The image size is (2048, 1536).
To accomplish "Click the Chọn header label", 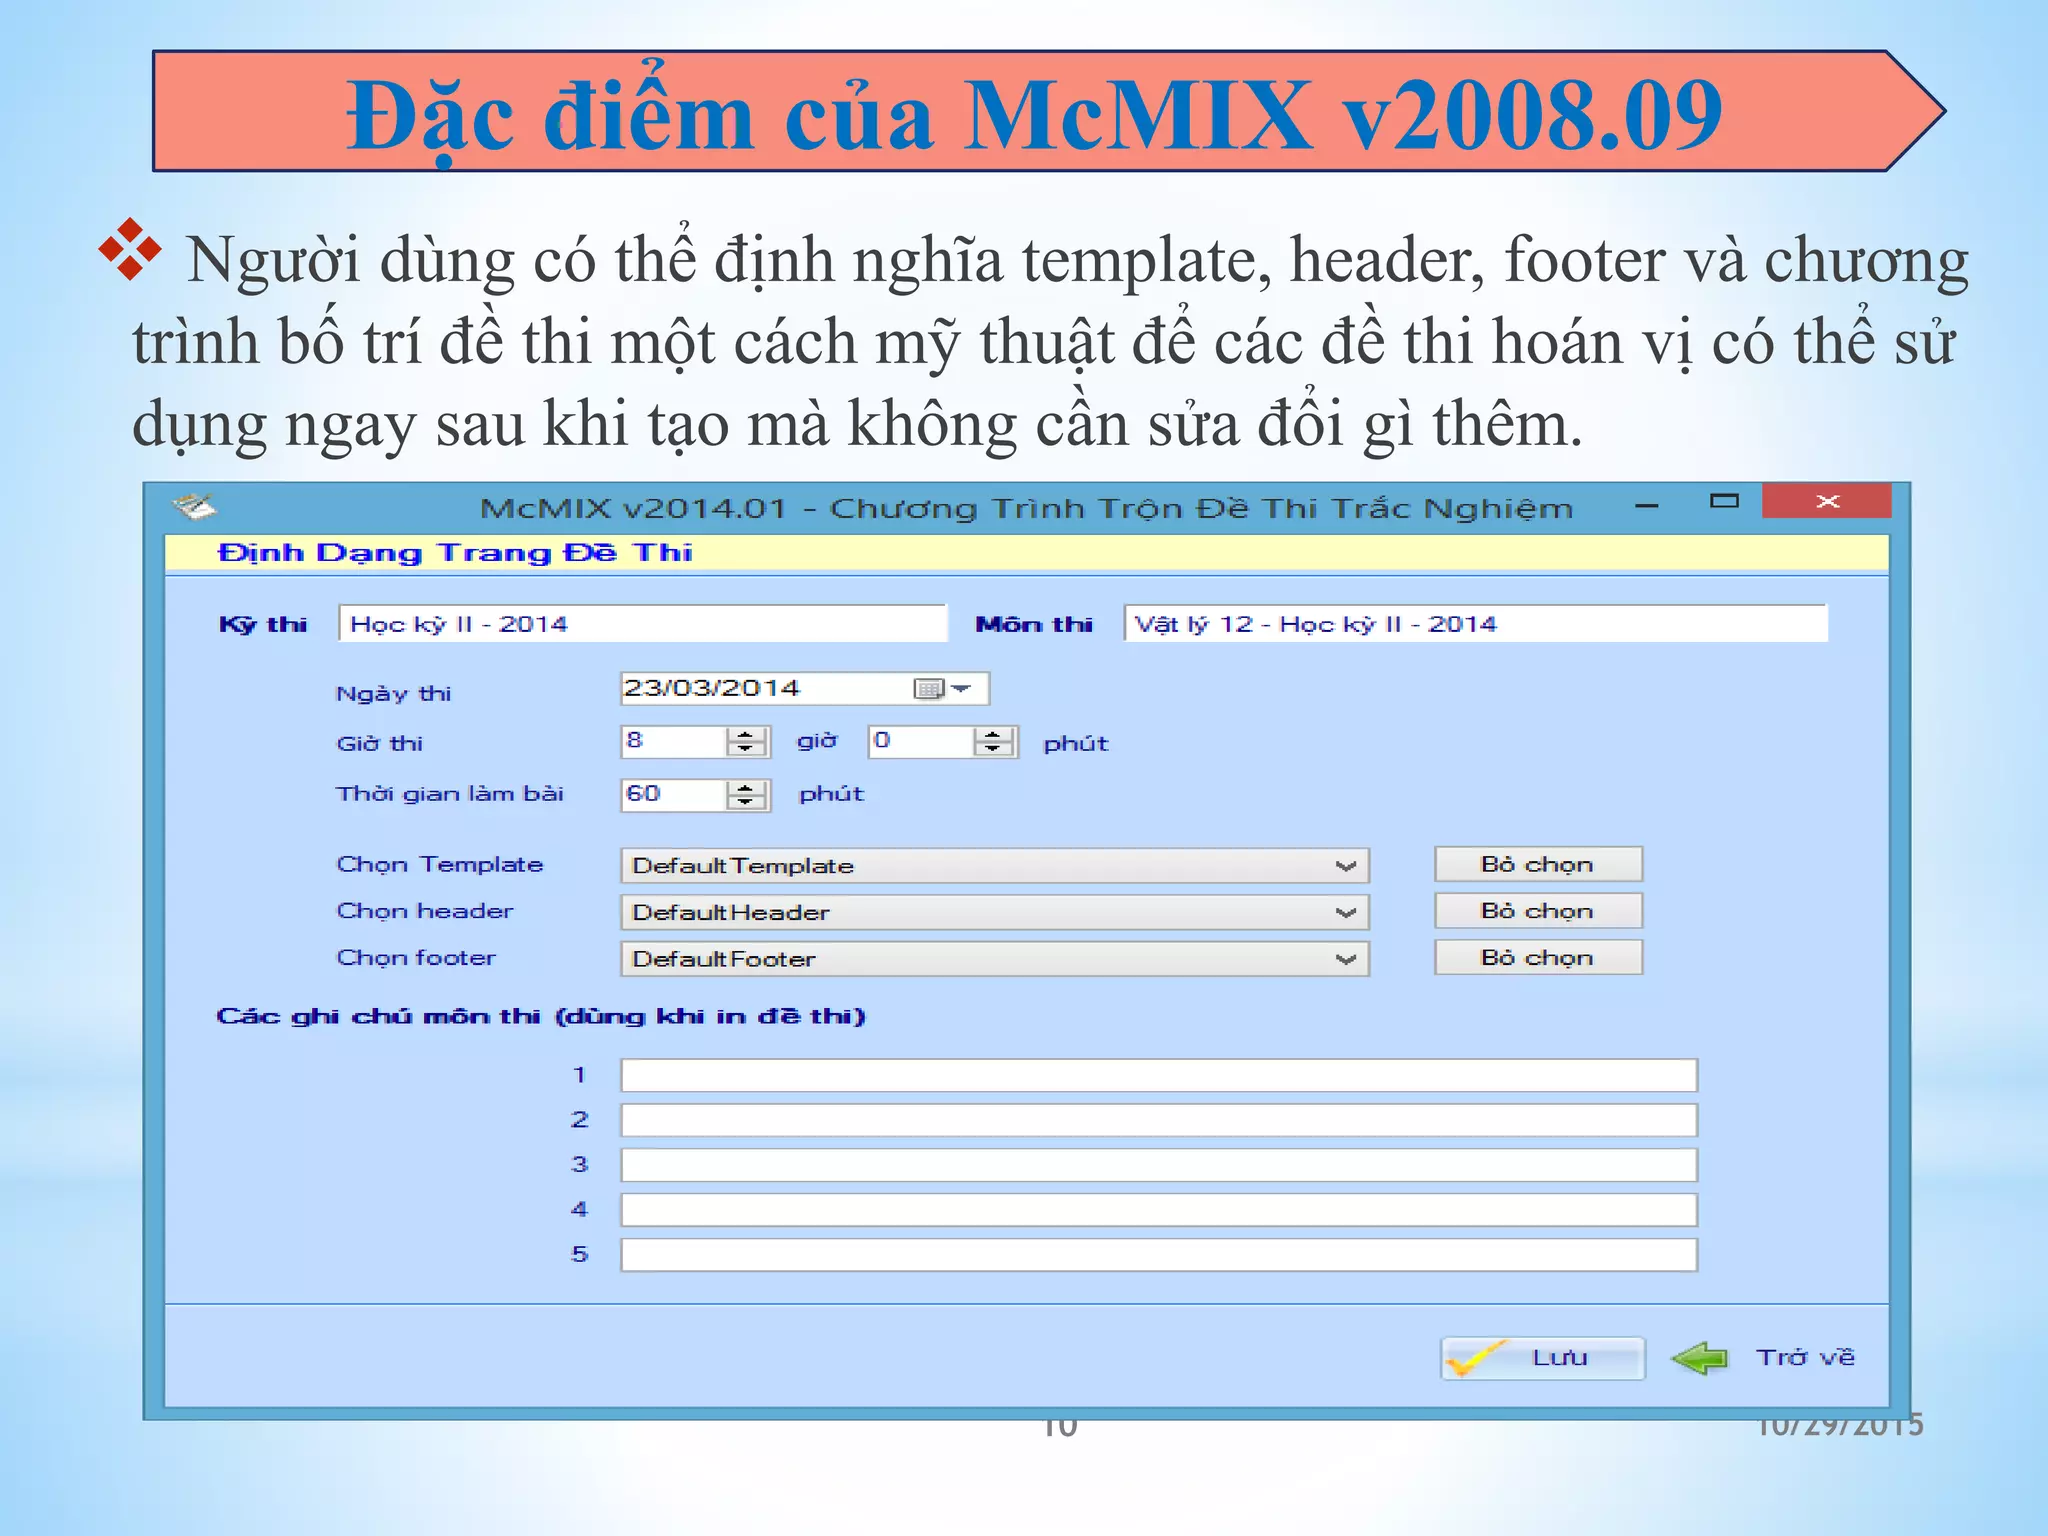I will tap(425, 911).
